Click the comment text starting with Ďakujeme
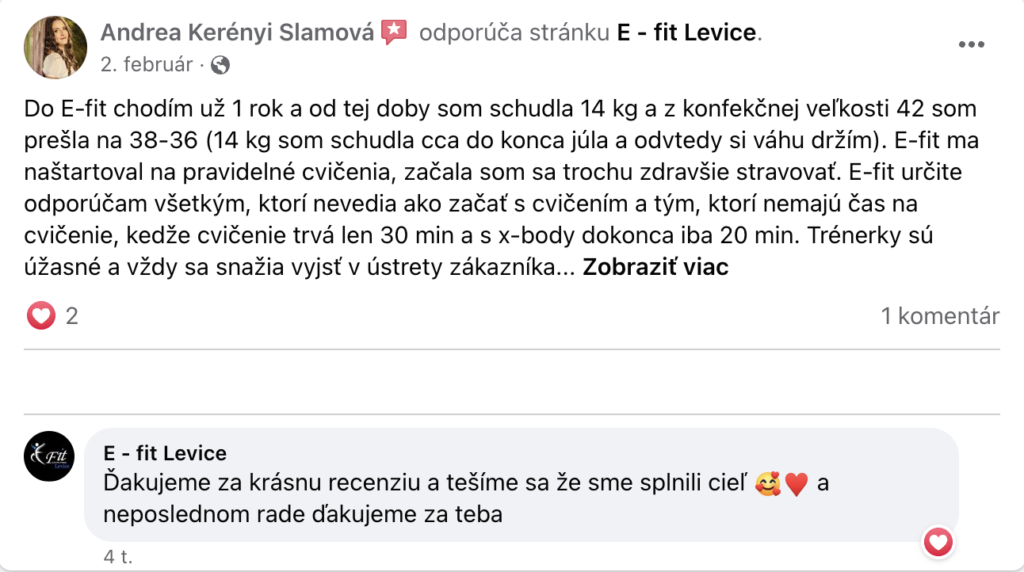Screen dimensions: 1024x572 (430, 484)
